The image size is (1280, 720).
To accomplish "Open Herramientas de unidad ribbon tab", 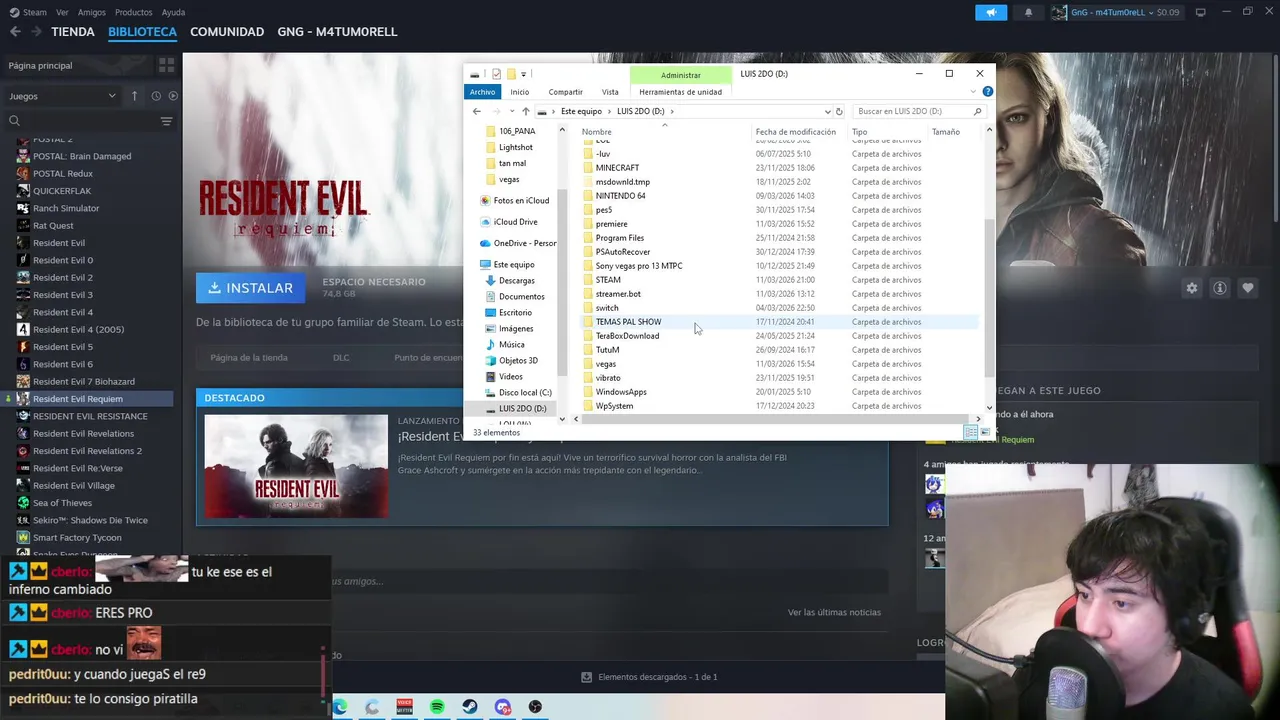I will [x=680, y=92].
